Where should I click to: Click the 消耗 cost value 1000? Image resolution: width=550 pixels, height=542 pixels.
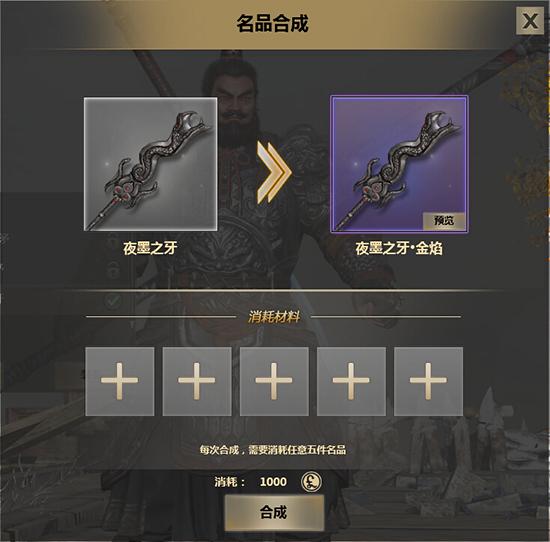(273, 482)
